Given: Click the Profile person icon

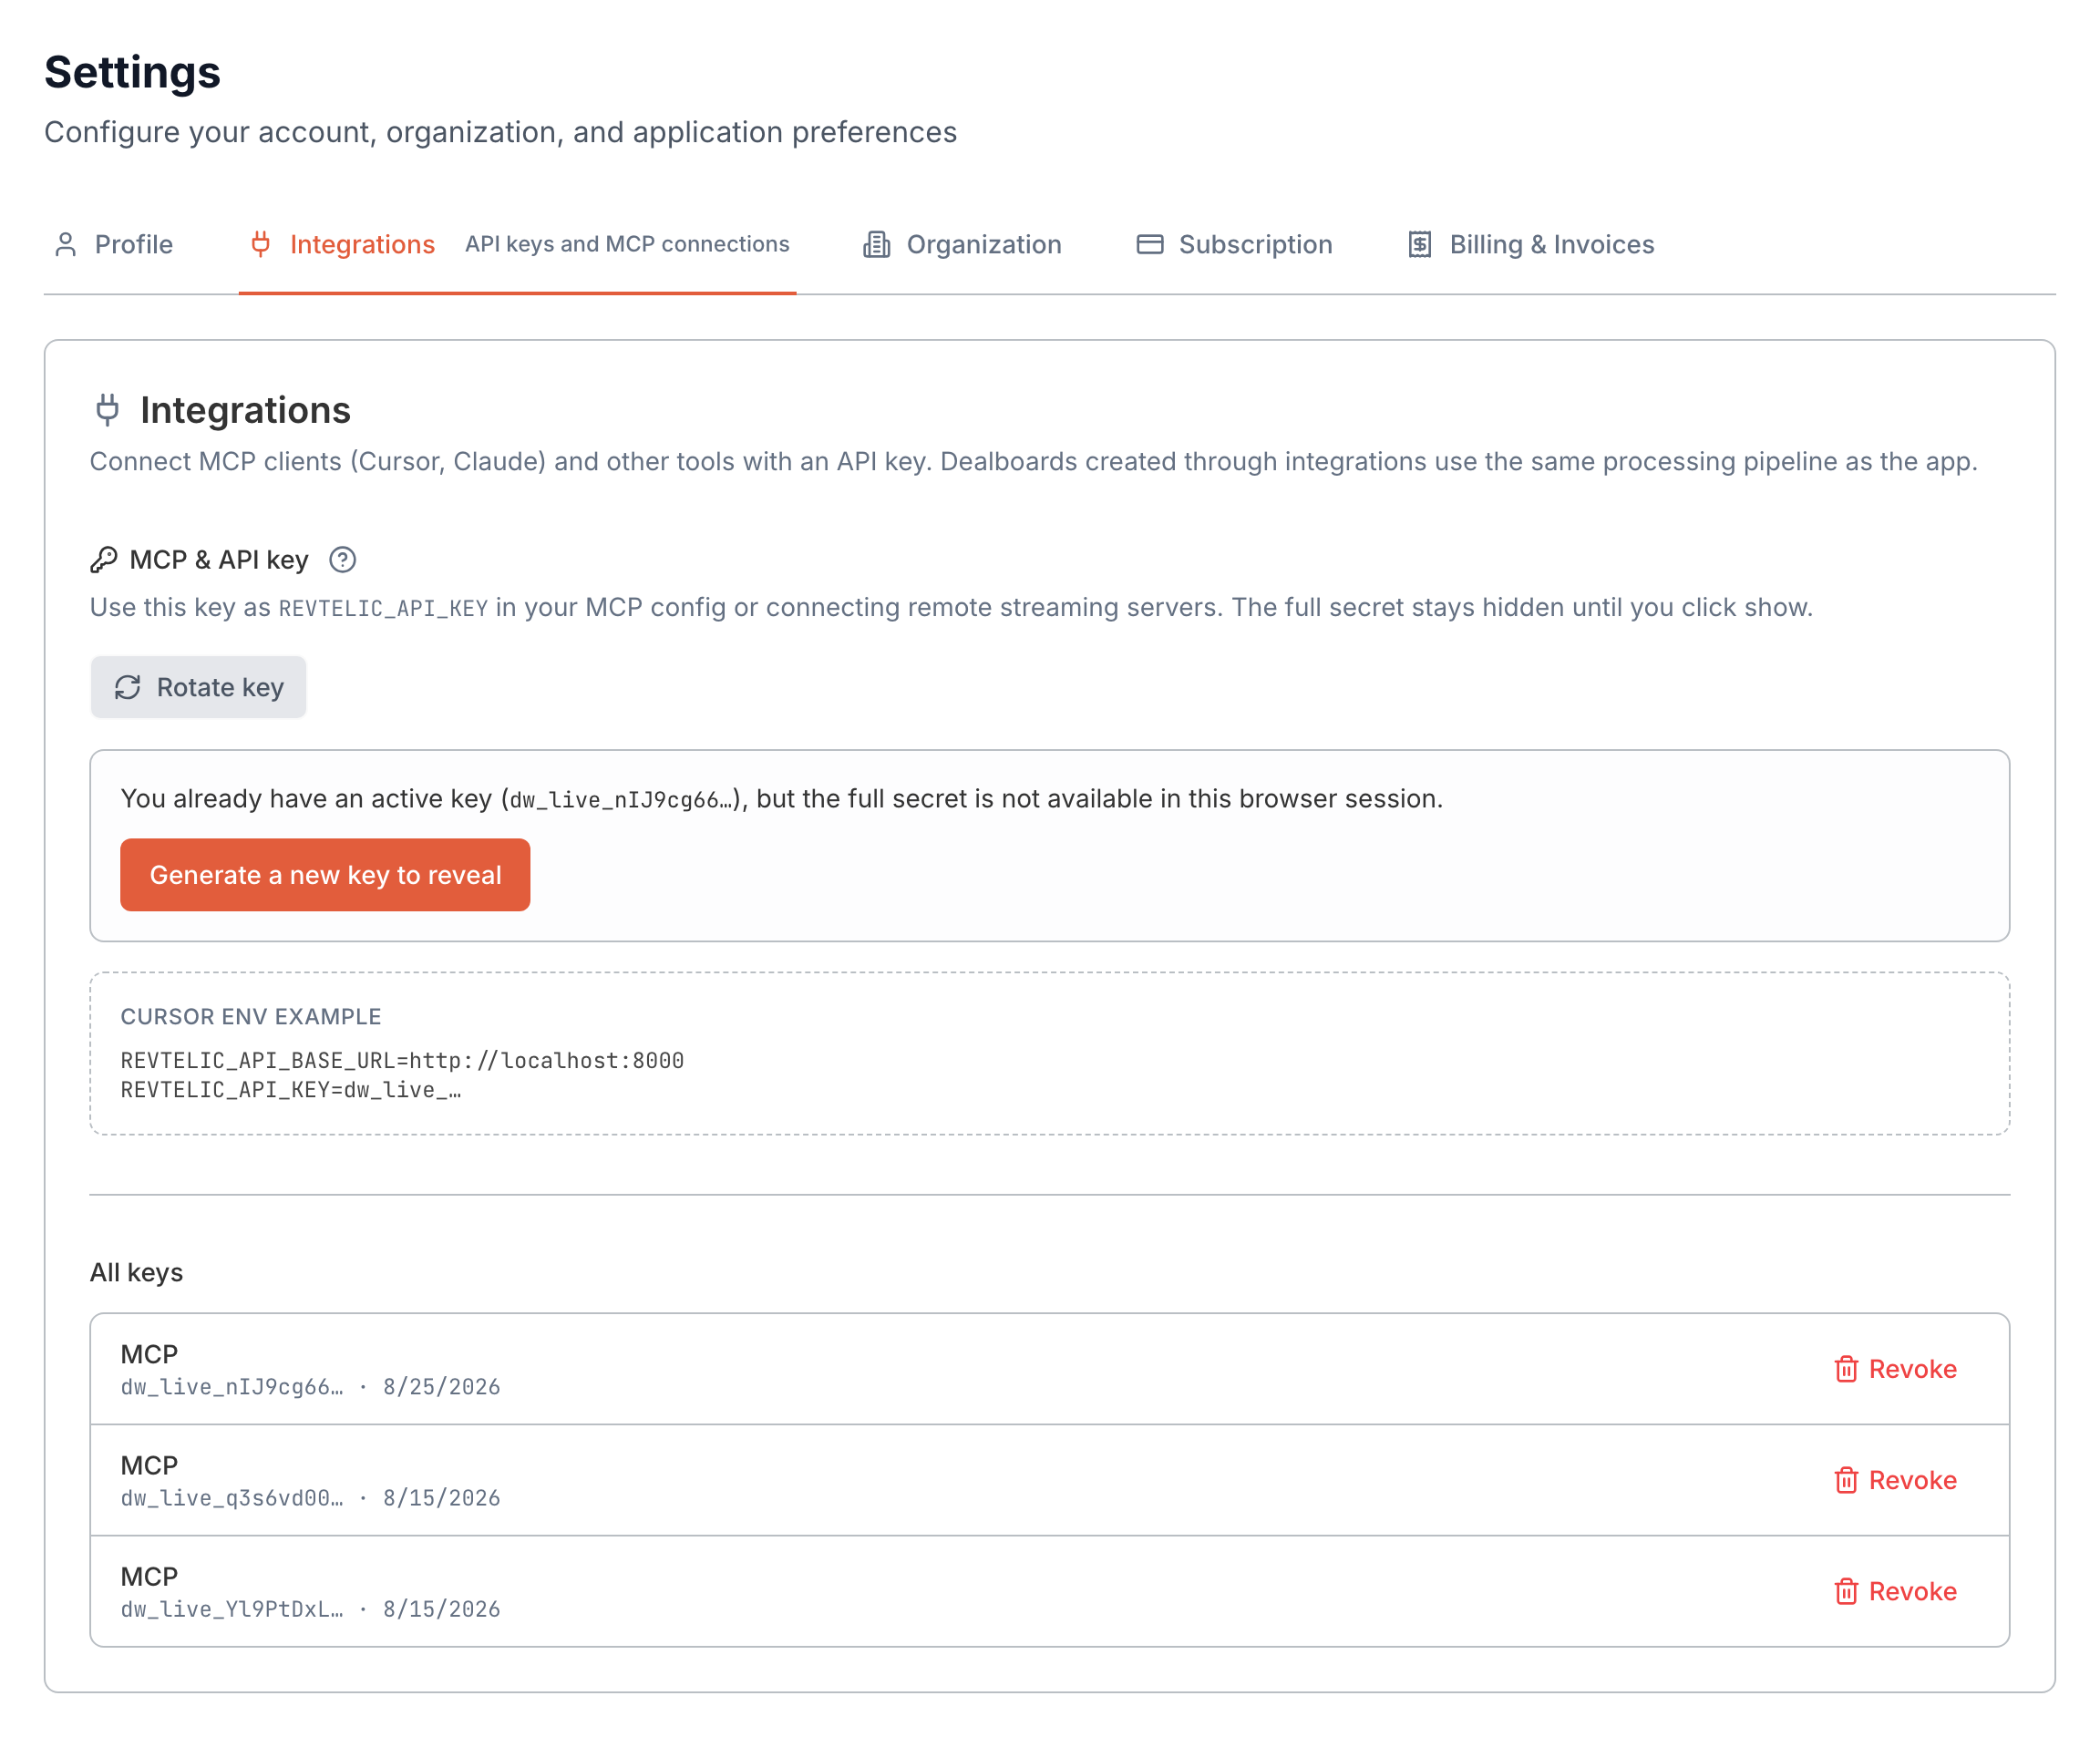Looking at the screenshot, I should [66, 244].
